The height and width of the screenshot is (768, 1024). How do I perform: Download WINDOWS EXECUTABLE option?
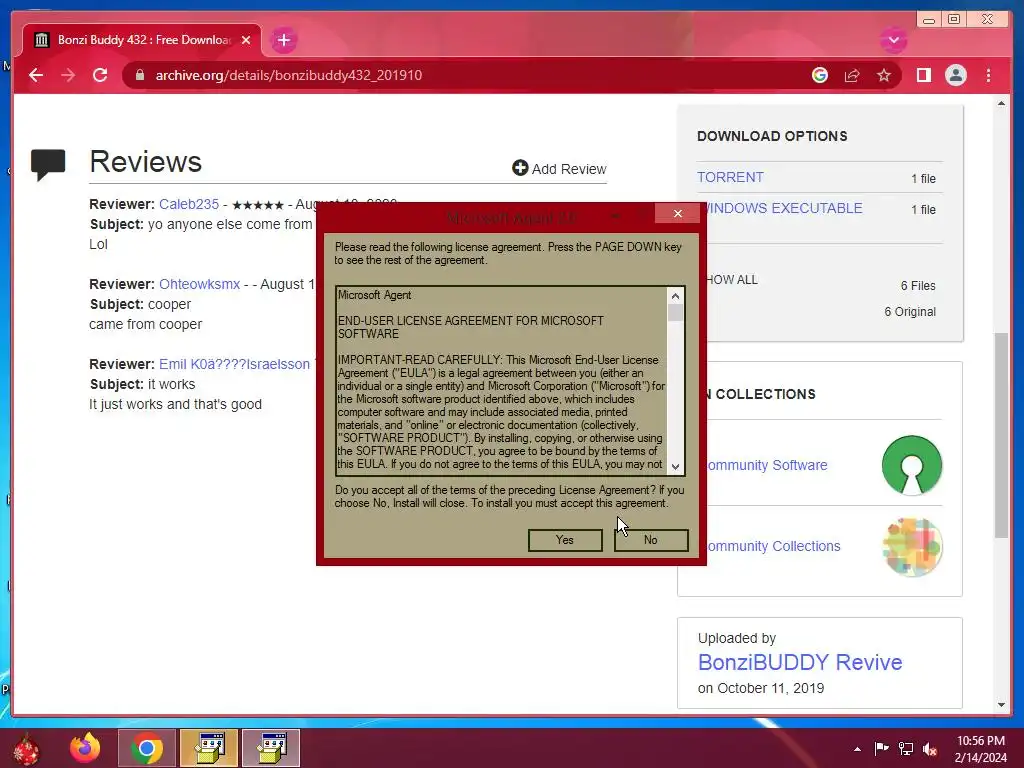click(784, 208)
